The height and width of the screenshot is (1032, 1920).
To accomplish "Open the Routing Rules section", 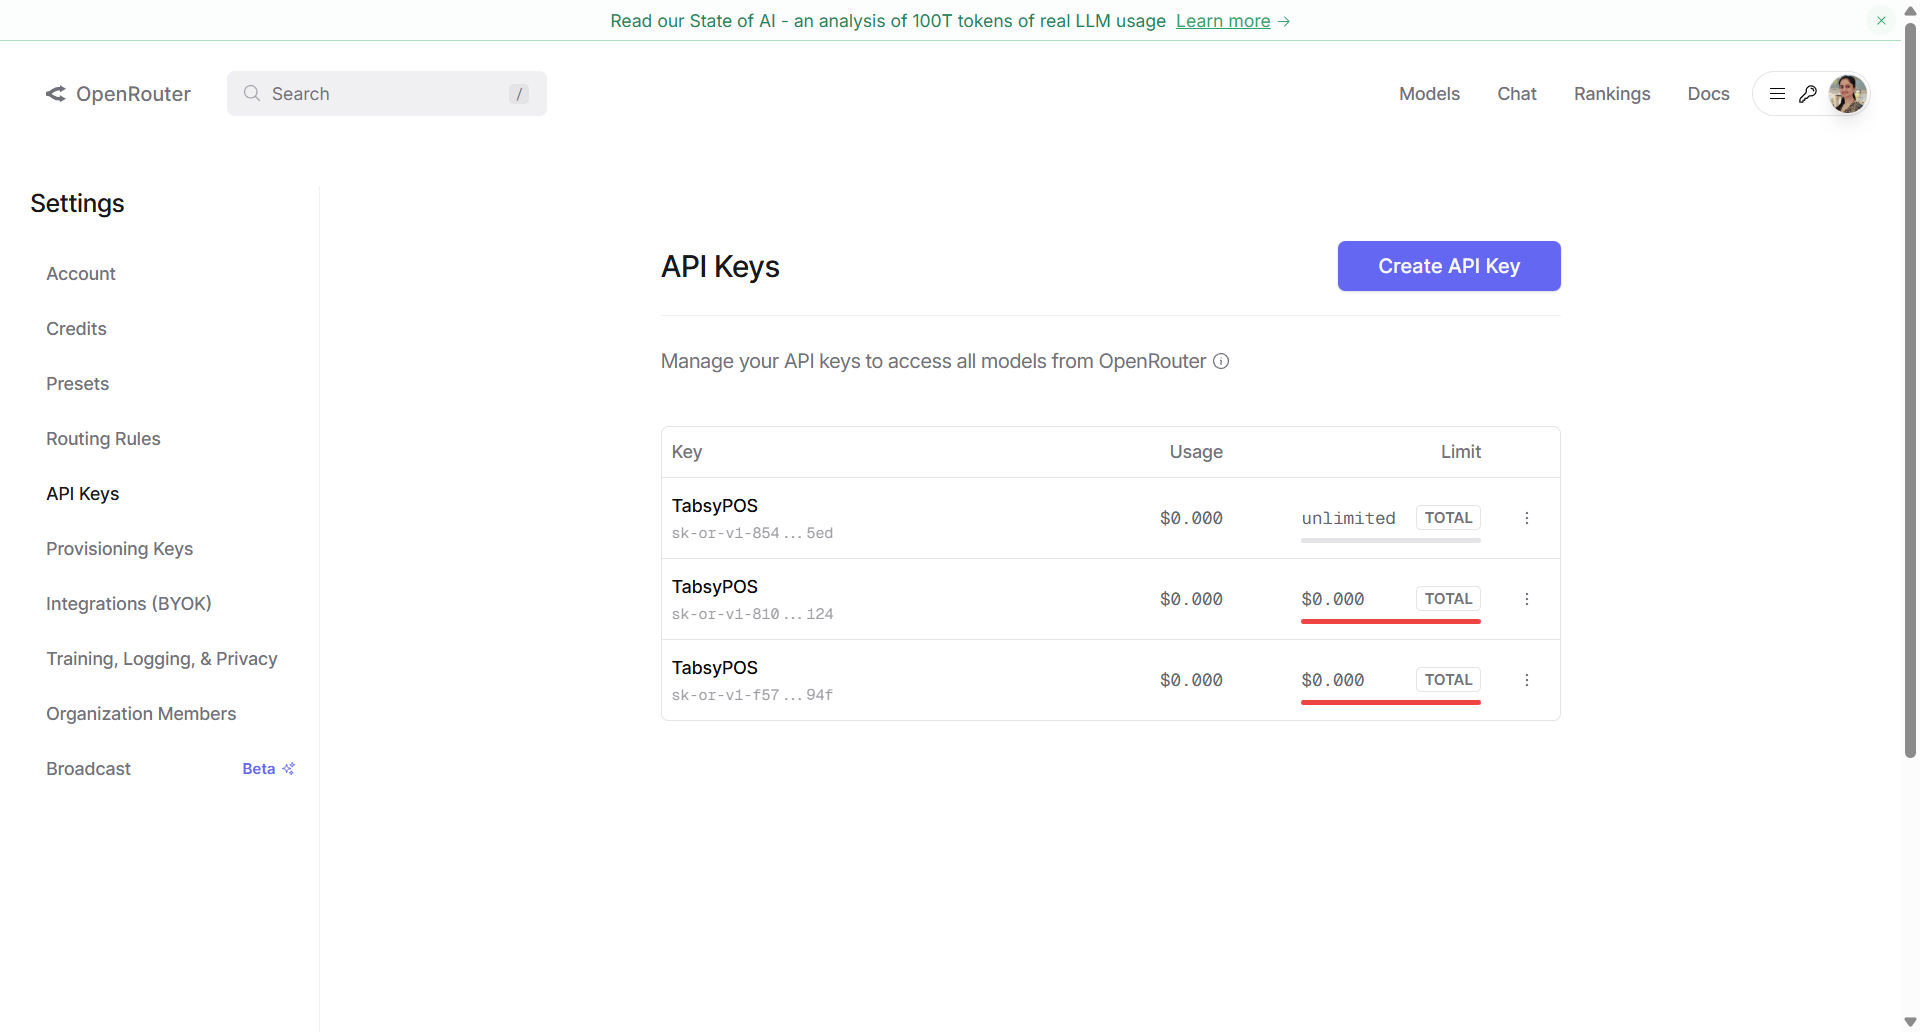I will tap(103, 439).
